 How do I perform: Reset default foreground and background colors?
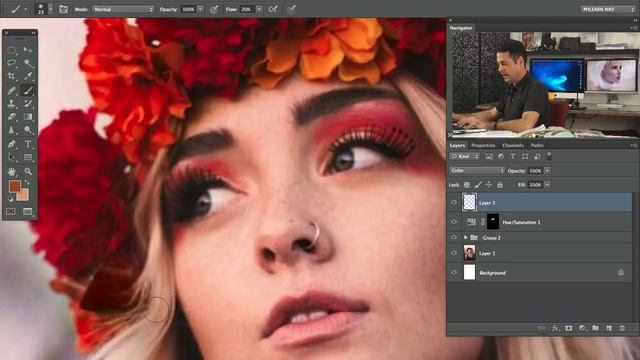point(11,199)
